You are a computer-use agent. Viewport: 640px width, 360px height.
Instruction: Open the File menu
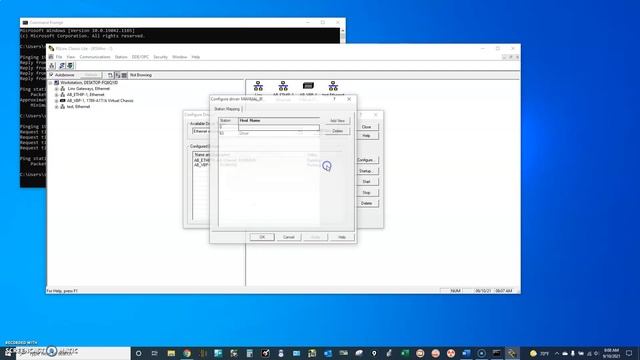59,57
